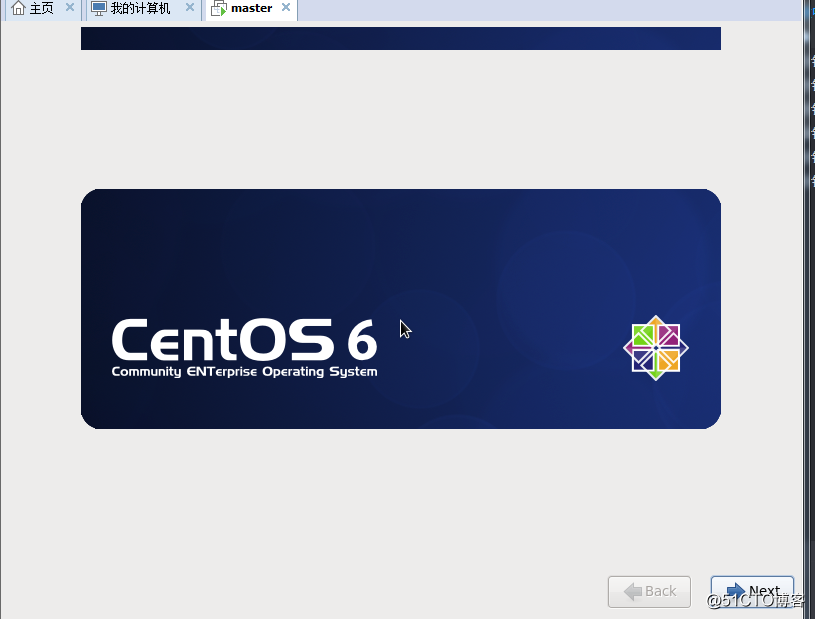Click the running VM icon on master tab
Viewport: 815px width, 619px height.
pos(219,9)
